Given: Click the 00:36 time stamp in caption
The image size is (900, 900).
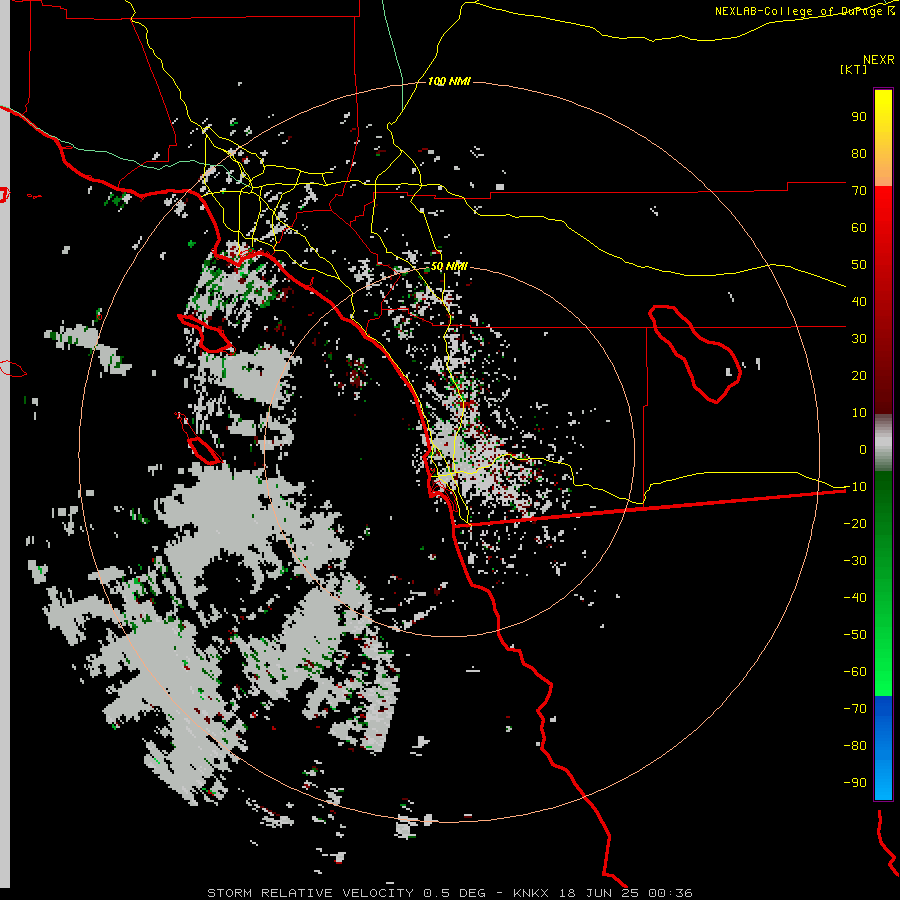Looking at the screenshot, I should coord(670,893).
